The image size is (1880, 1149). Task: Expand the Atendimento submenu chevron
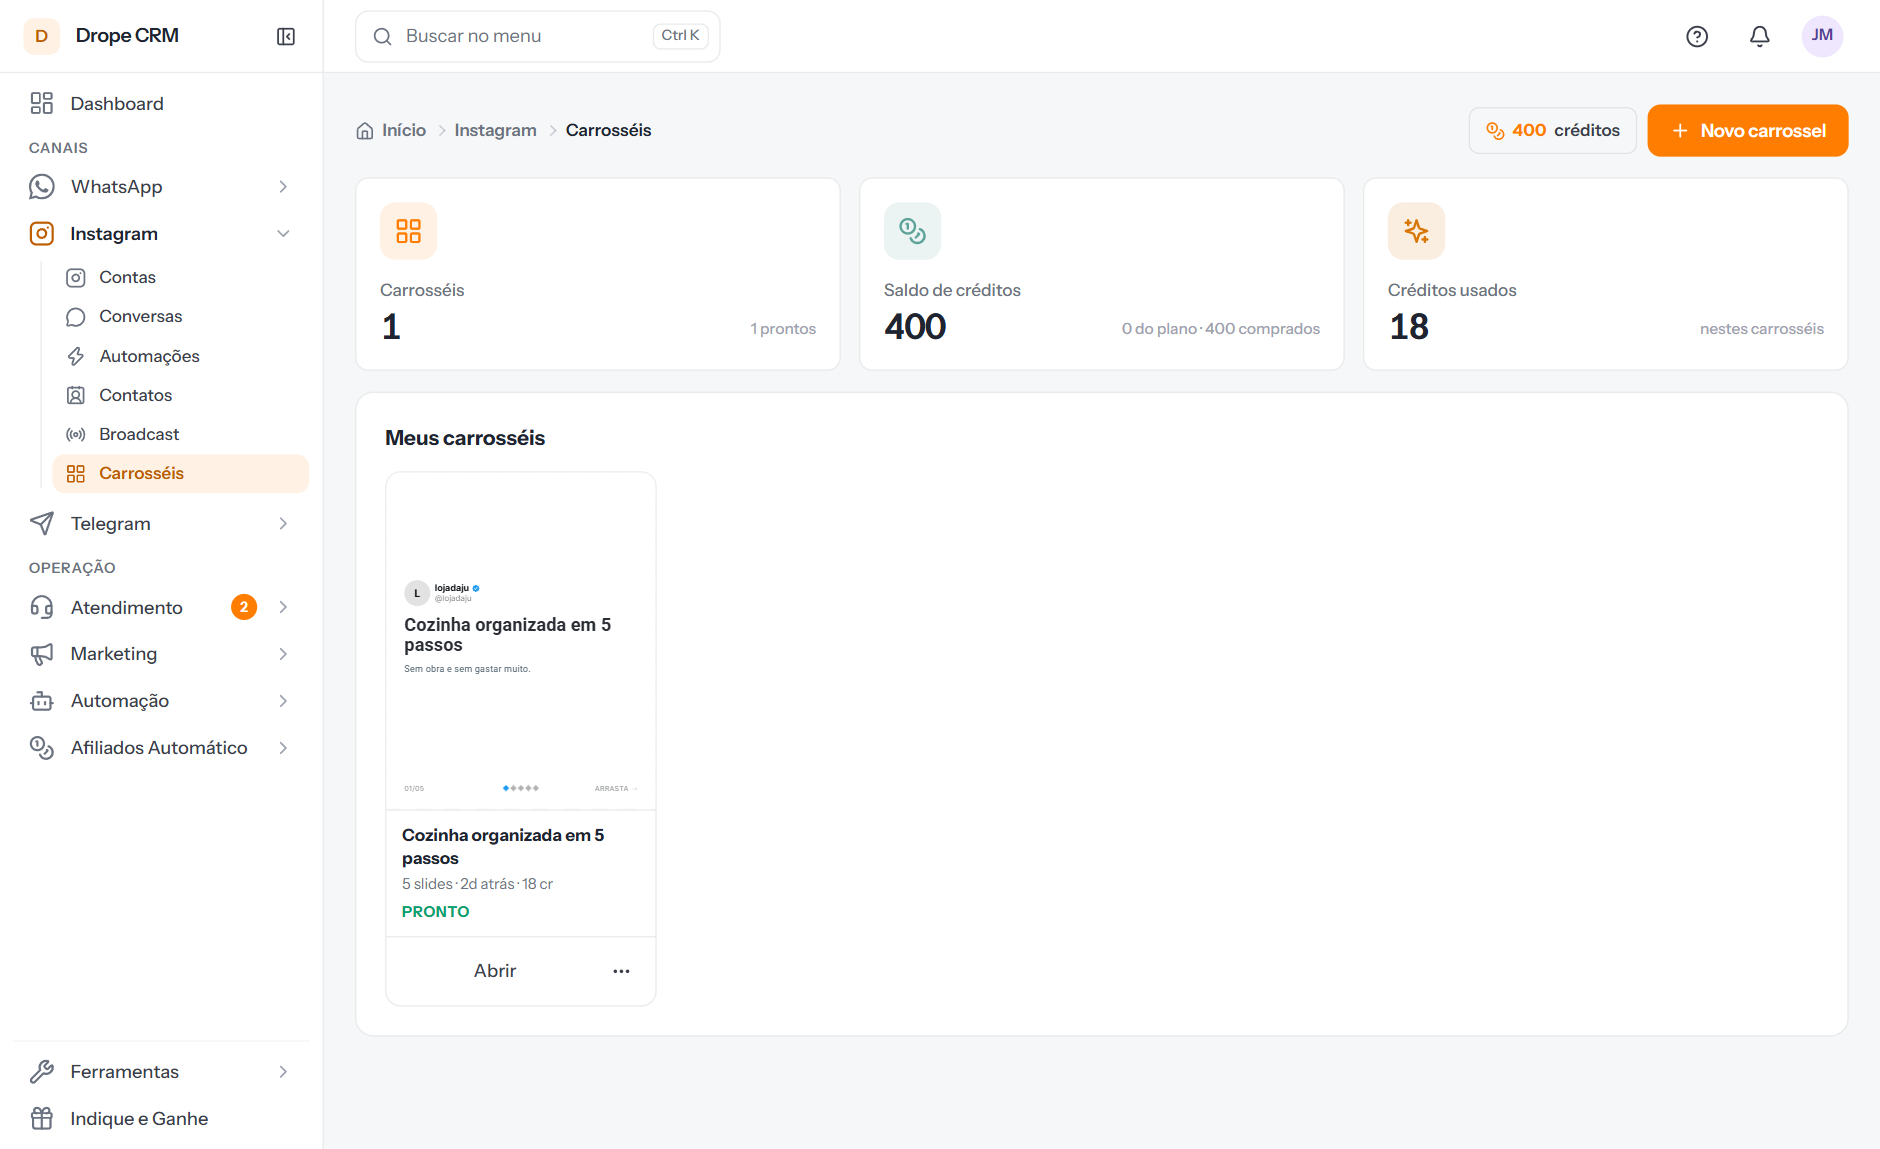(283, 608)
